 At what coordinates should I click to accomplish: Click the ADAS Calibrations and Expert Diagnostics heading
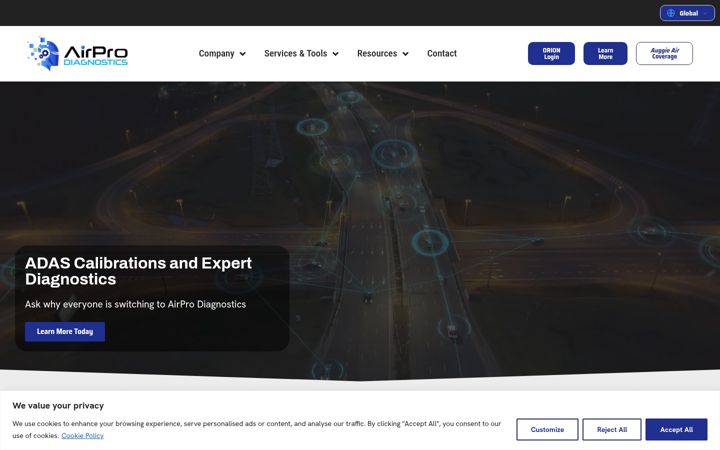pos(138,271)
